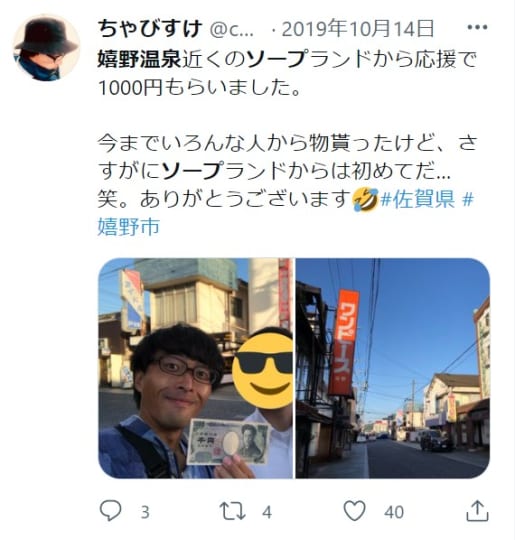Viewport: 515px width, 540px height.
Task: View the left photo with 1000 yen bill
Action: (x=196, y=368)
